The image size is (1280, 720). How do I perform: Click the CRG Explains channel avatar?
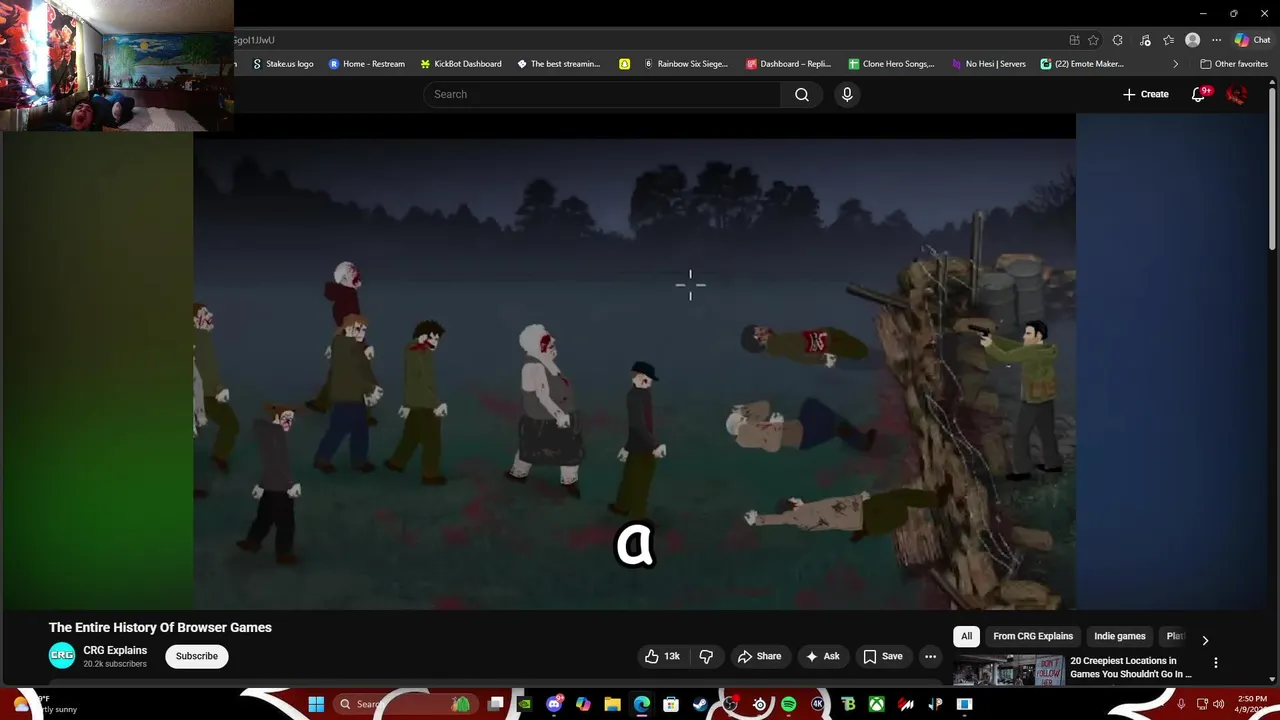(x=62, y=656)
